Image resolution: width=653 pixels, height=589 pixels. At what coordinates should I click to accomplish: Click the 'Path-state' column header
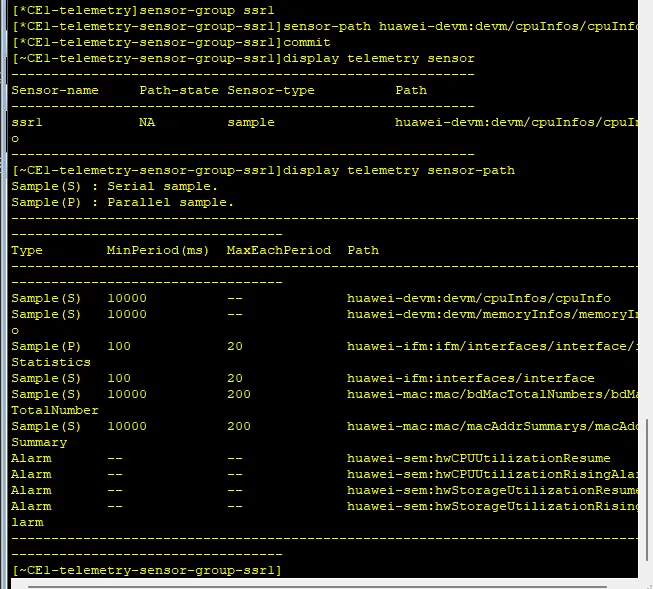(x=179, y=90)
